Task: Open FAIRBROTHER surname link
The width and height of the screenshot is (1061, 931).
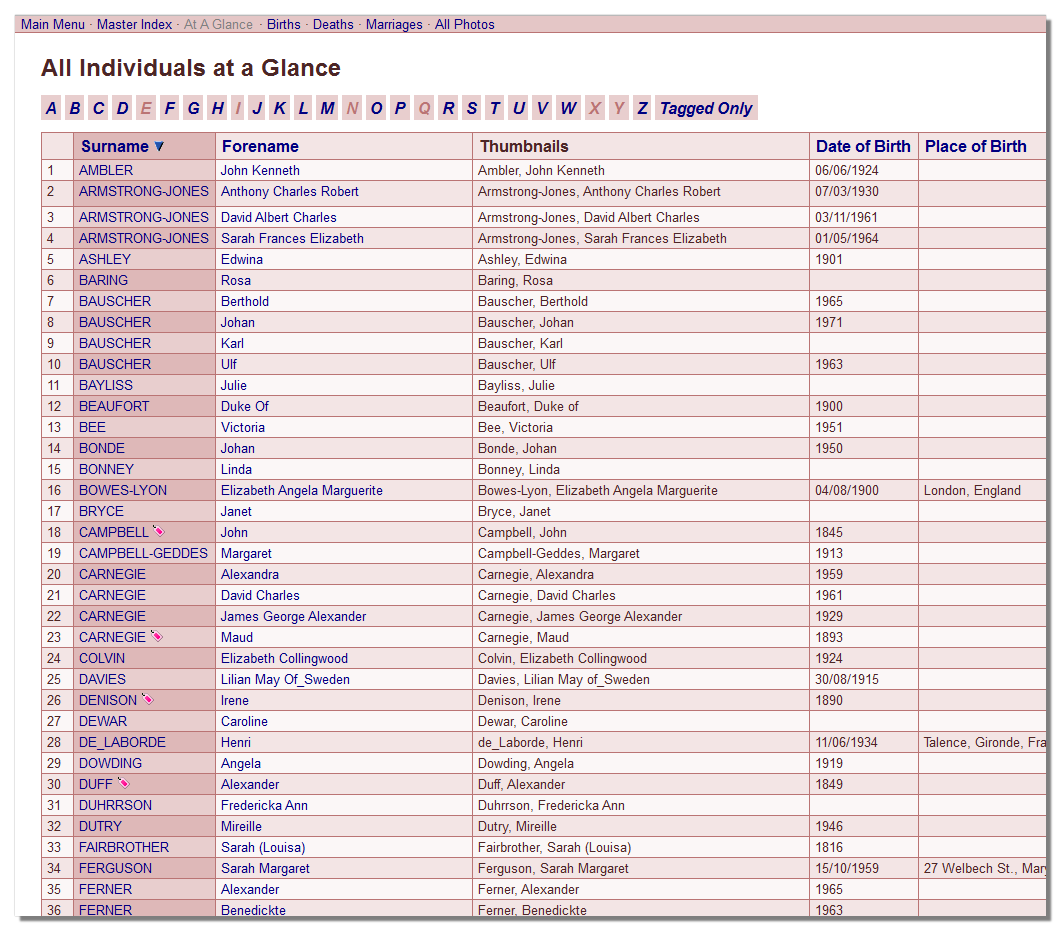Action: point(124,846)
